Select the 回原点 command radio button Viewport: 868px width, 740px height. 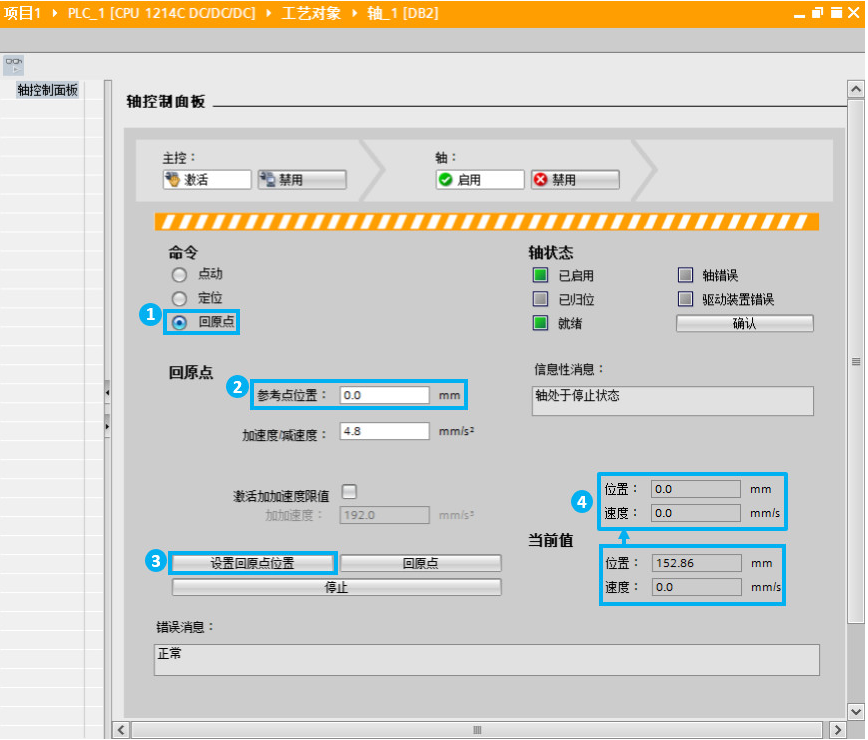[179, 322]
